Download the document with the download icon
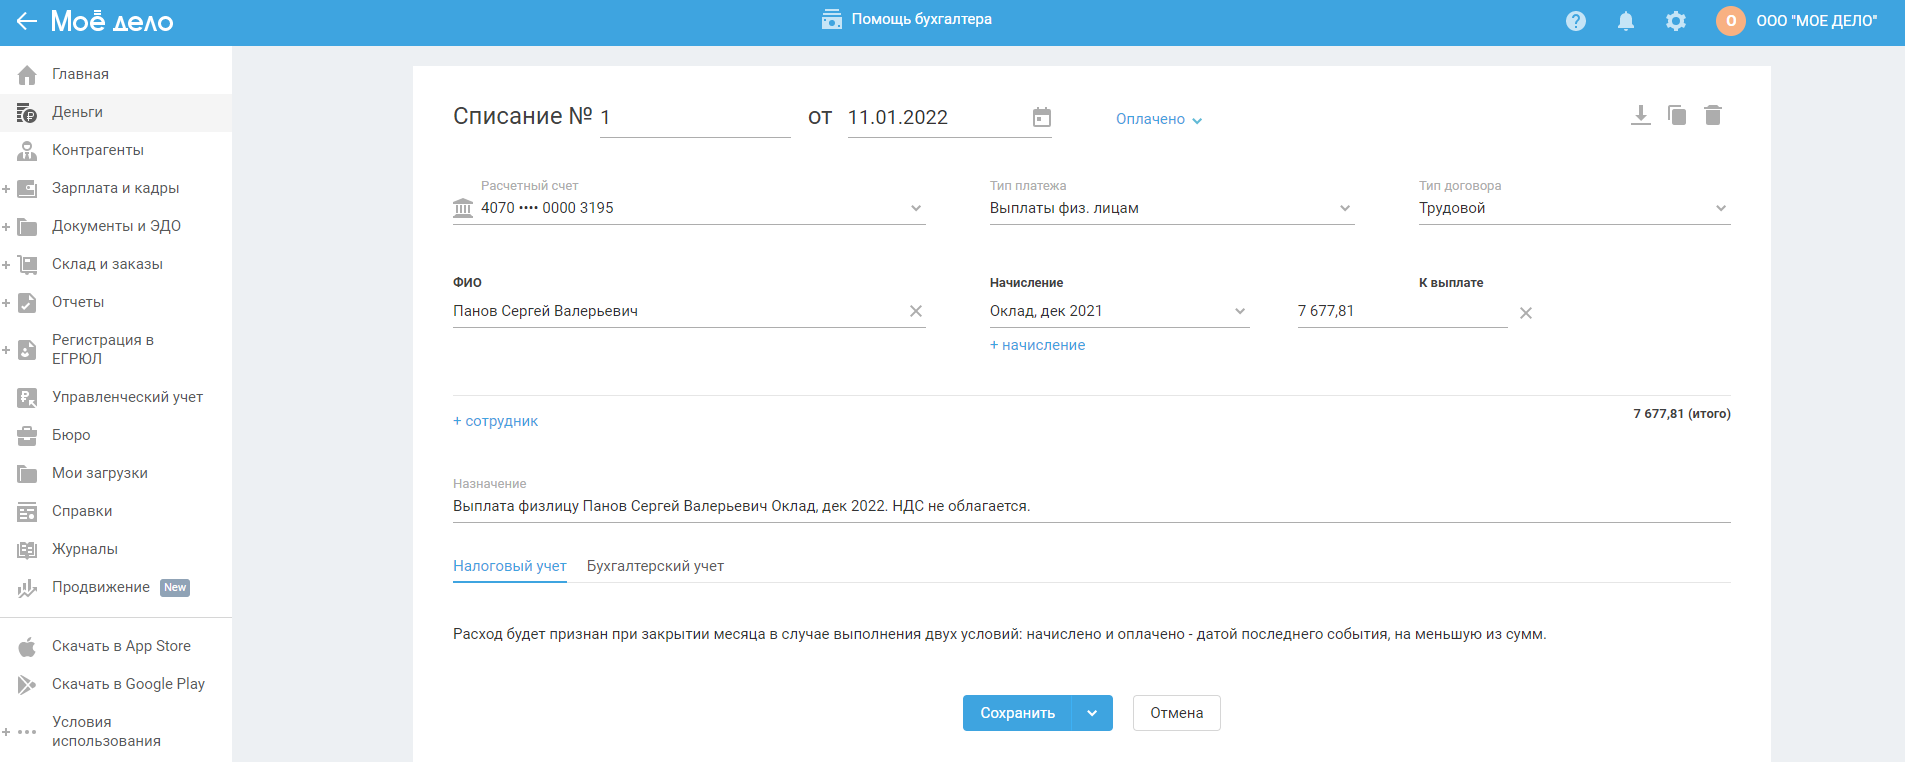This screenshot has width=1905, height=762. point(1641,115)
